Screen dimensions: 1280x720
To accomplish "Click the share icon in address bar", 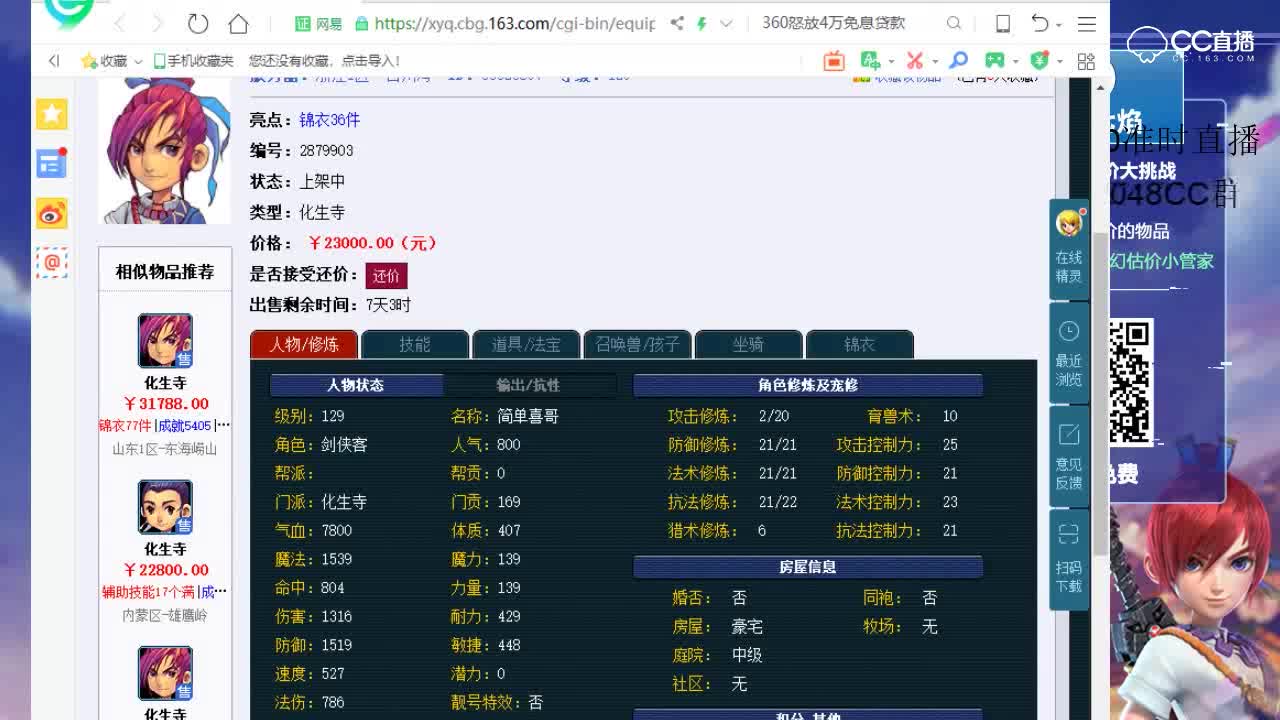I will 677,23.
